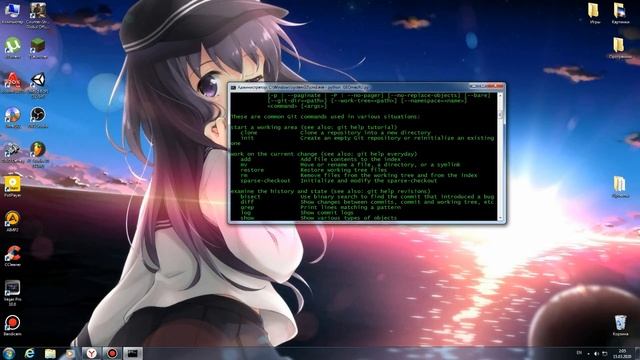This screenshot has width=640, height=360.
Task: Switch to the command prompt taskbar button
Action: pos(133,353)
